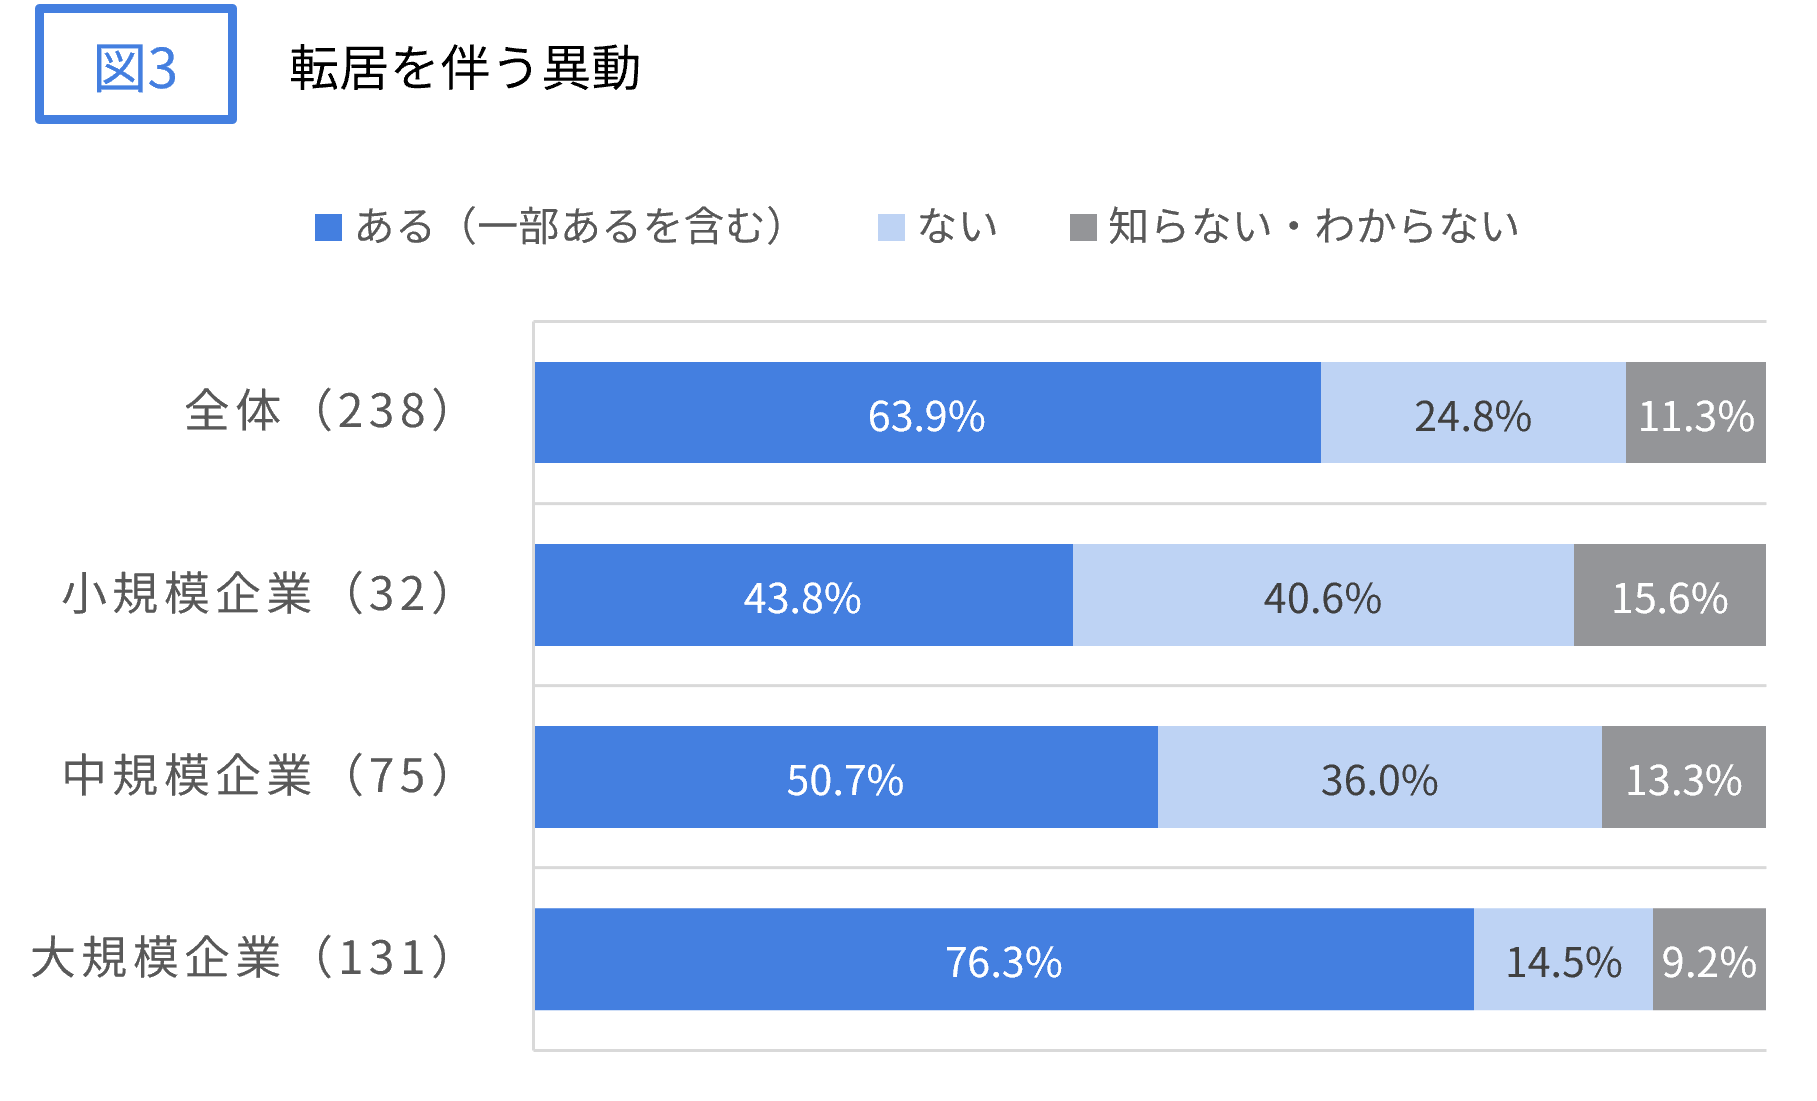
Task: Click the 14.5% light blue segment
Action: coord(1563,959)
